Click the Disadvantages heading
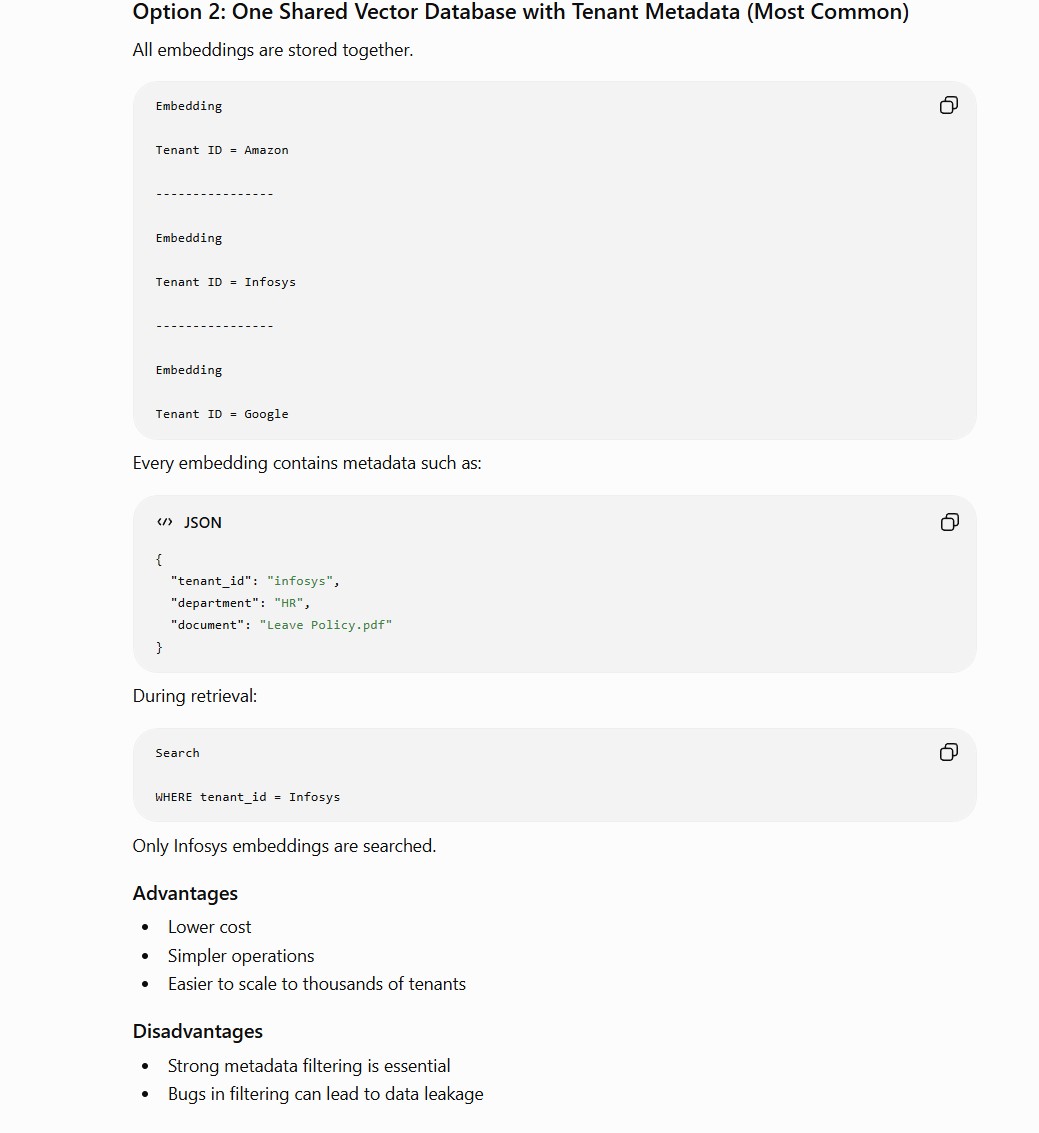This screenshot has width=1039, height=1133. pos(197,1031)
